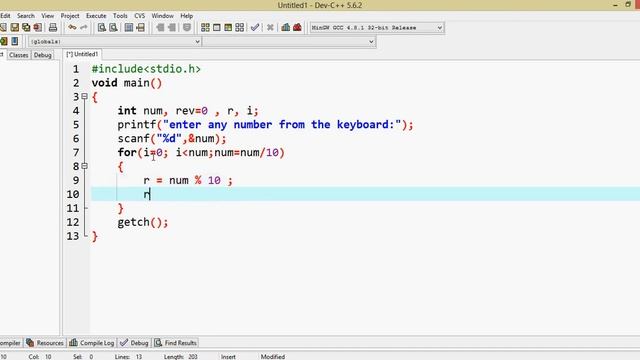Viewport: 640px width, 360px height.
Task: Open the Help menu
Action: (187, 16)
